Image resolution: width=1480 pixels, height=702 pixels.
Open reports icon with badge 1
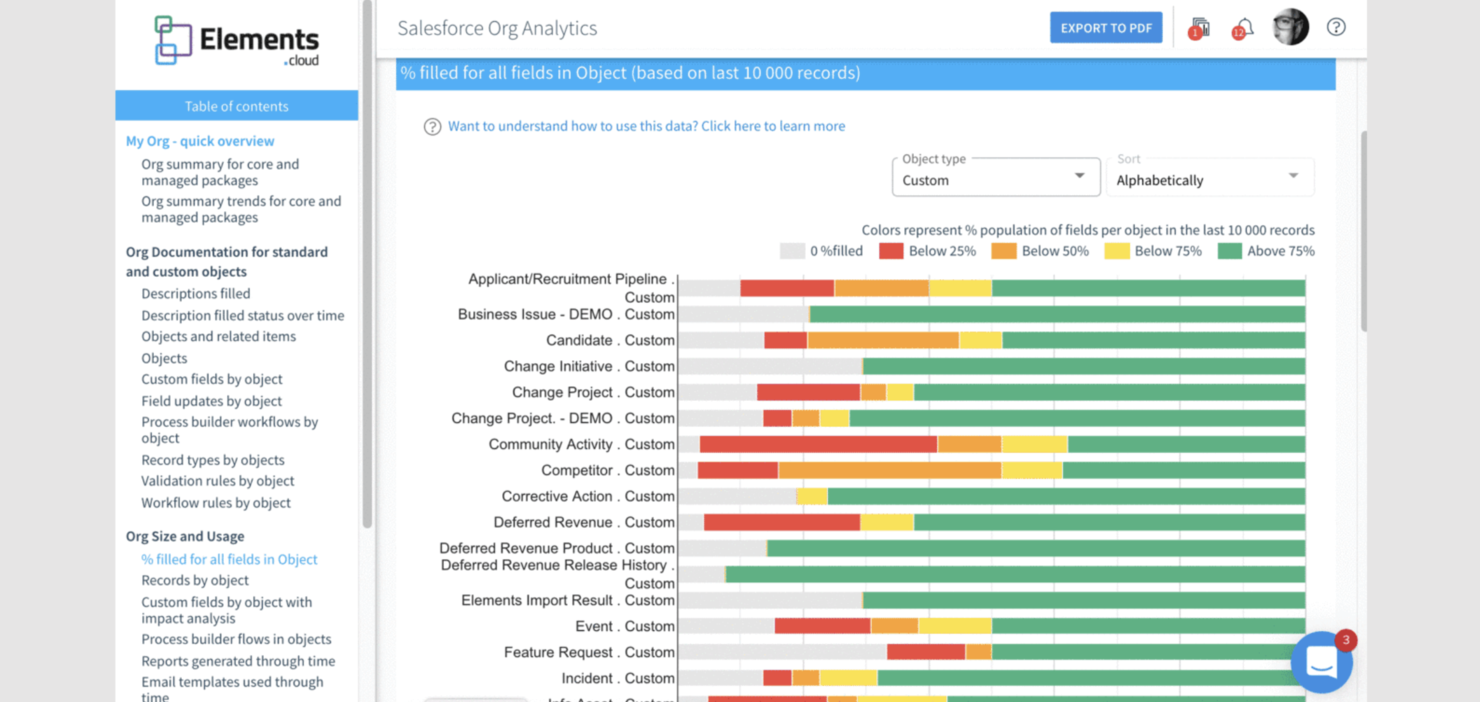coord(1197,27)
